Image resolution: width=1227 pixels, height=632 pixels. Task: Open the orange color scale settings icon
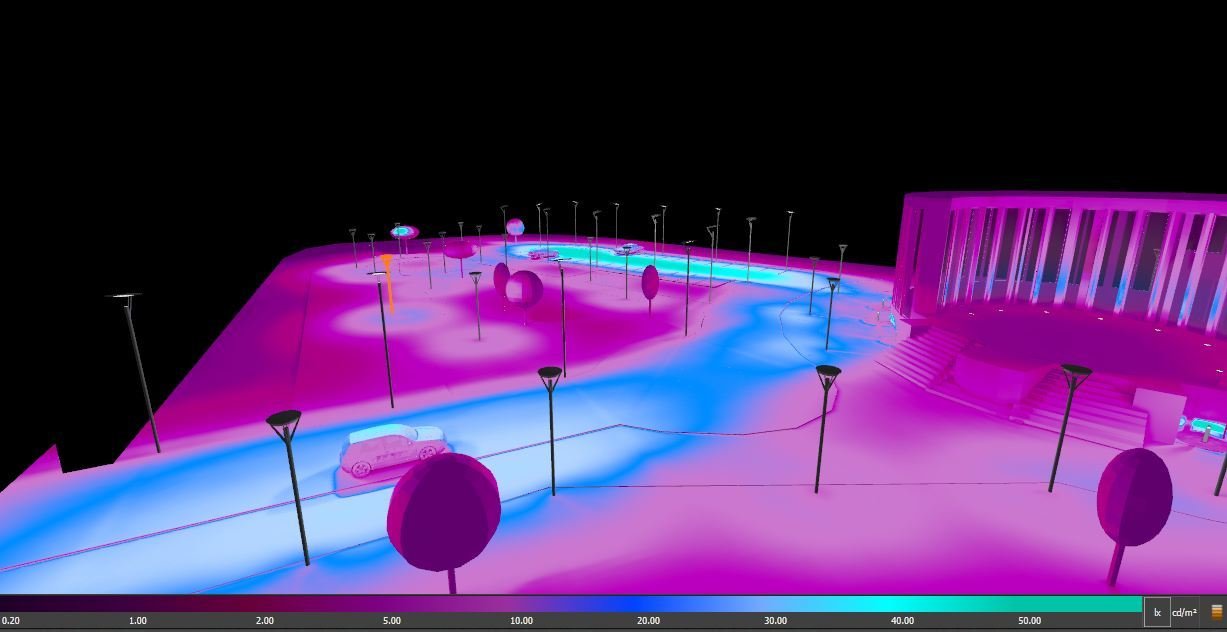(x=1216, y=612)
